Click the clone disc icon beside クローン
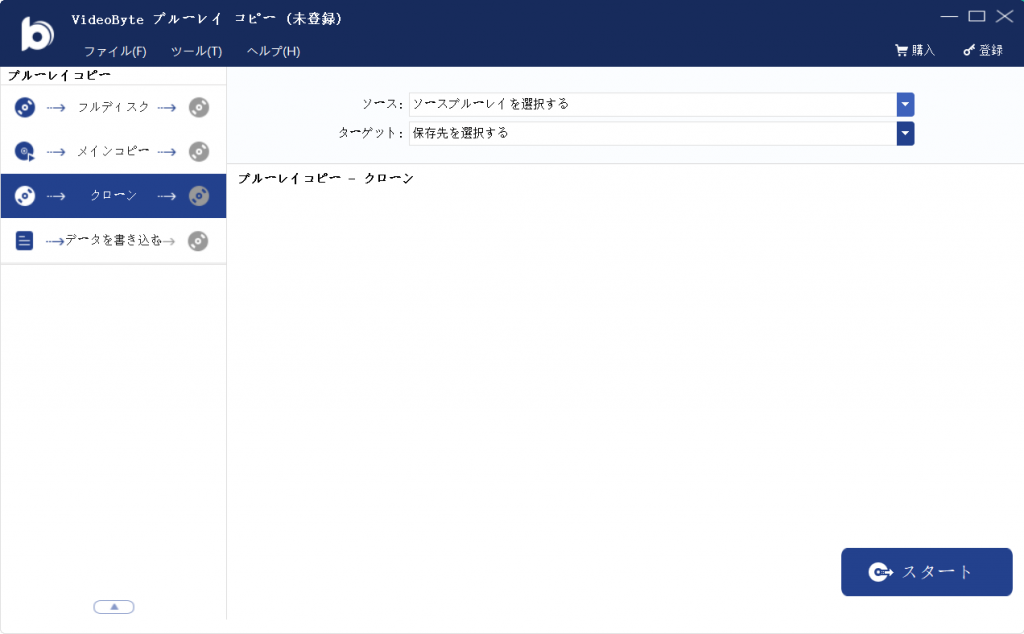This screenshot has width=1024, height=634. [25, 196]
